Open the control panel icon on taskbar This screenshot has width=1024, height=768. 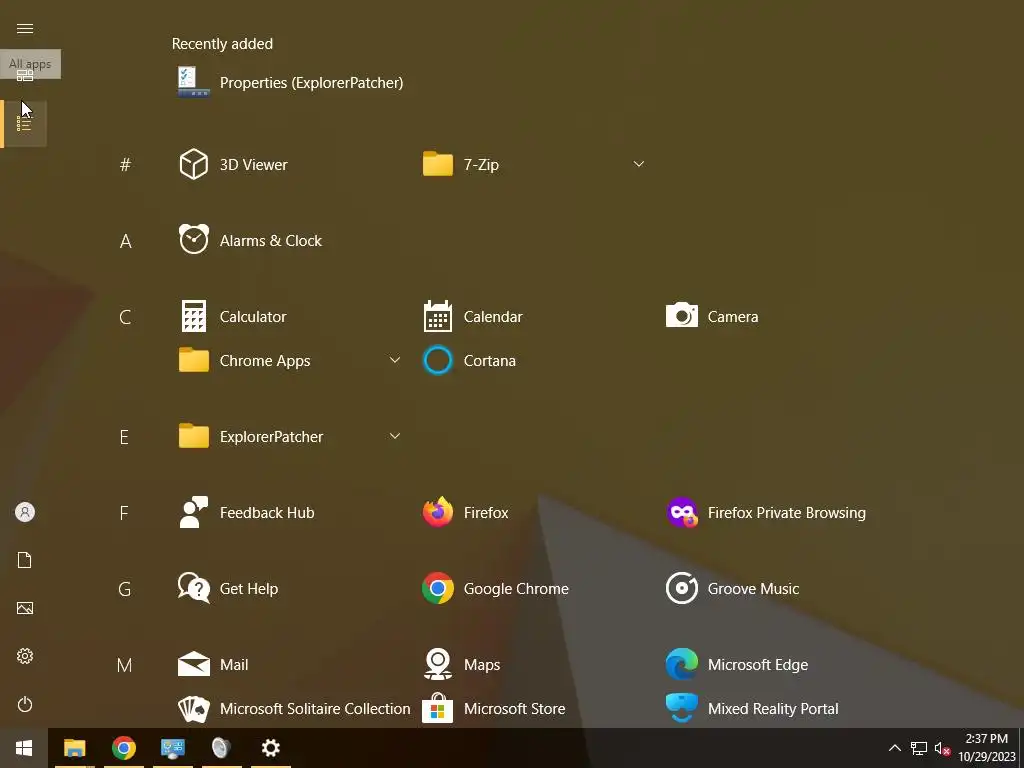tap(172, 748)
